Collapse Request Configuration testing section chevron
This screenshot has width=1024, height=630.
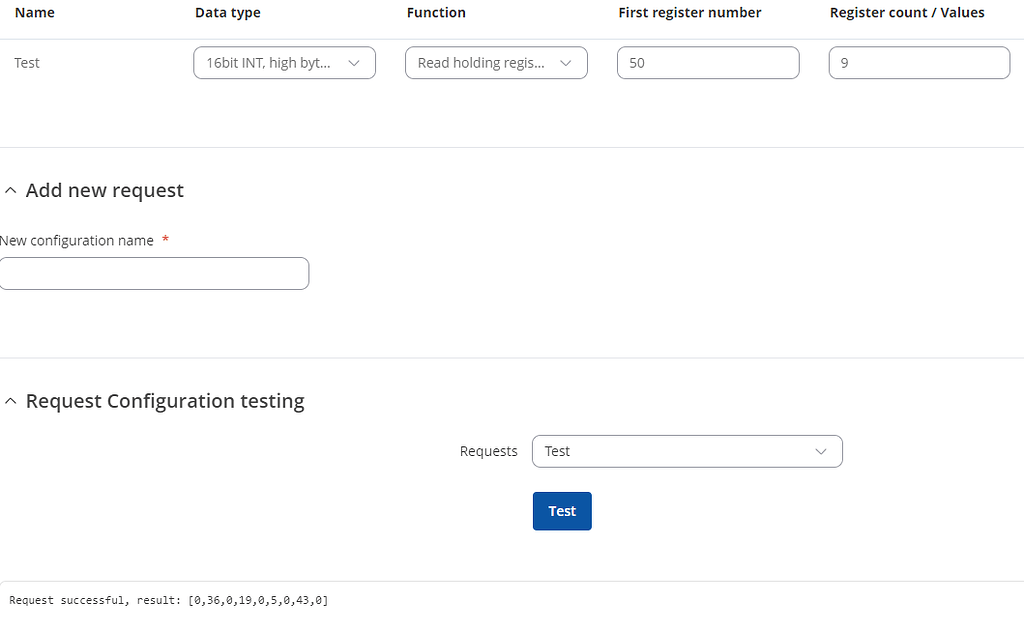[x=11, y=402]
